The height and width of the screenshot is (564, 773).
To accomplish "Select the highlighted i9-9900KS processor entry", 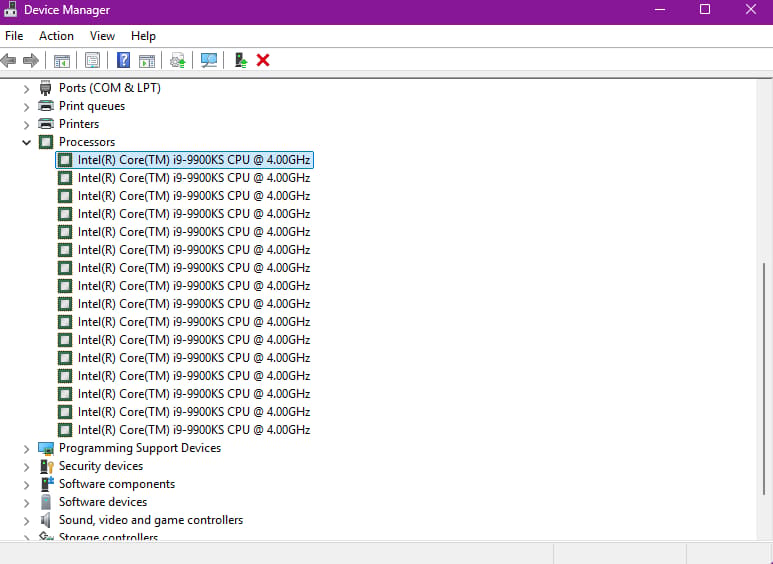I will pyautogui.click(x=184, y=160).
